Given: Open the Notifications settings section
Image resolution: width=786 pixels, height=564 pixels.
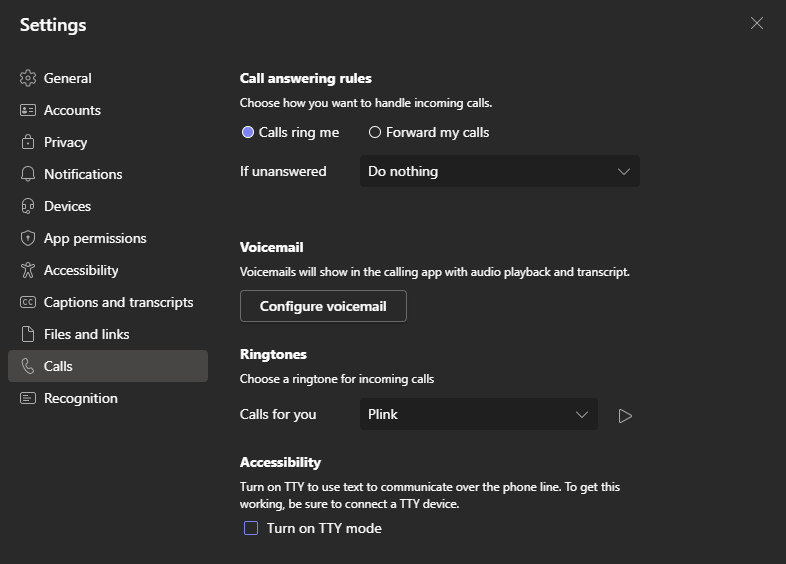Looking at the screenshot, I should click(x=108, y=174).
